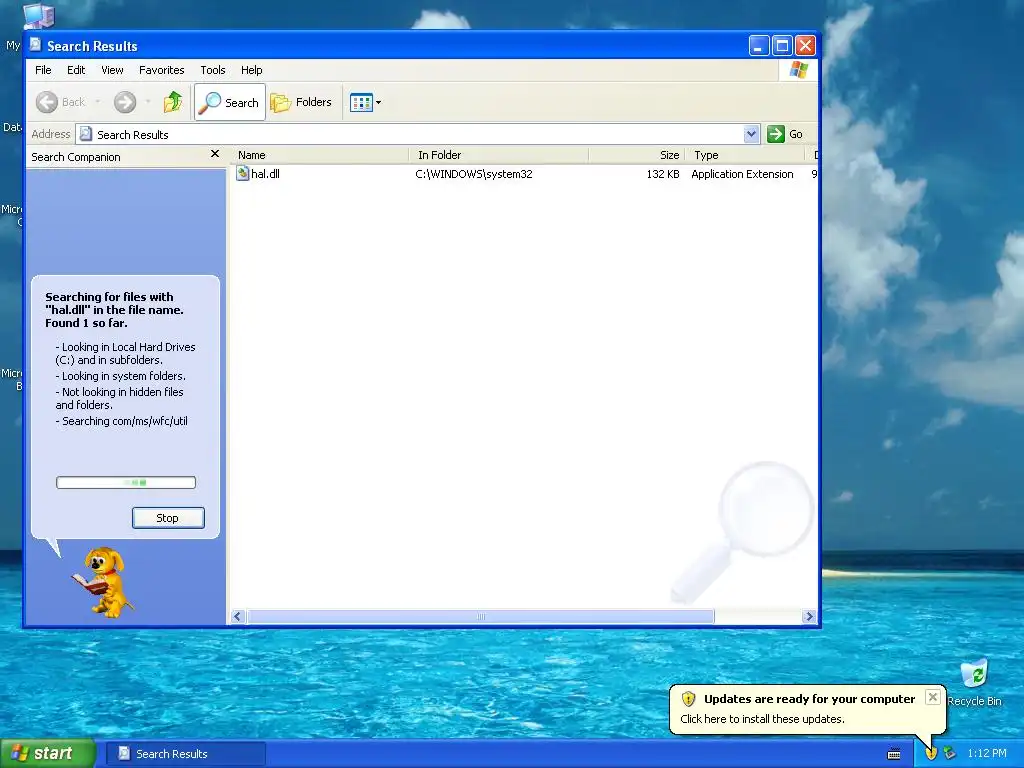Click the 132 KB size cell
This screenshot has height=768, width=1024.
point(663,174)
